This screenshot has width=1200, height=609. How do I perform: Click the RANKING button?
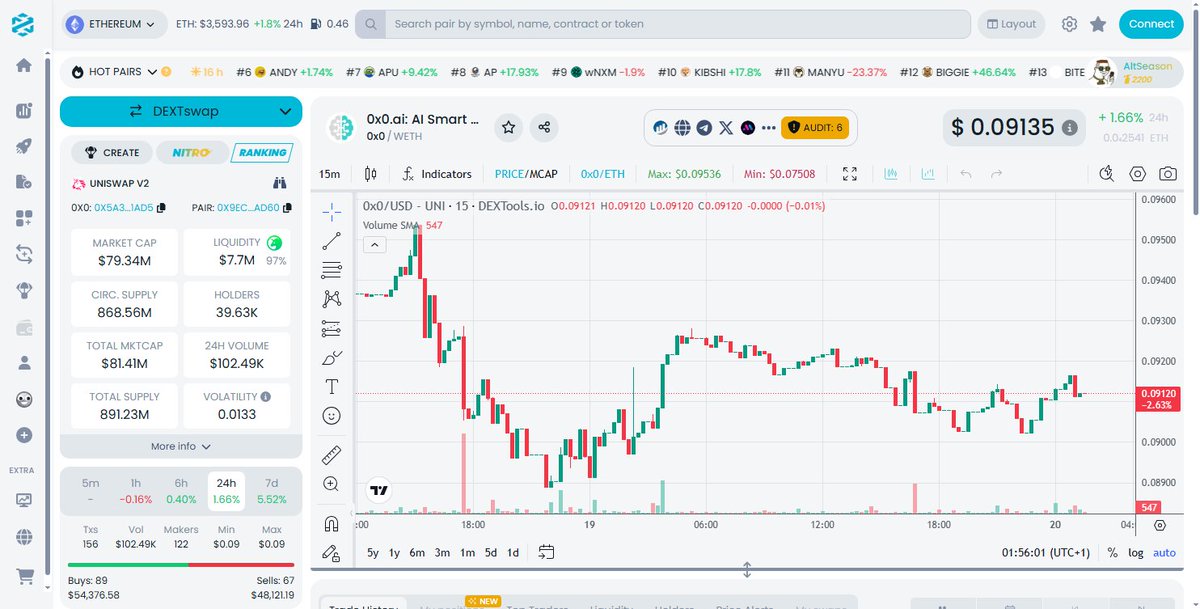(x=262, y=152)
